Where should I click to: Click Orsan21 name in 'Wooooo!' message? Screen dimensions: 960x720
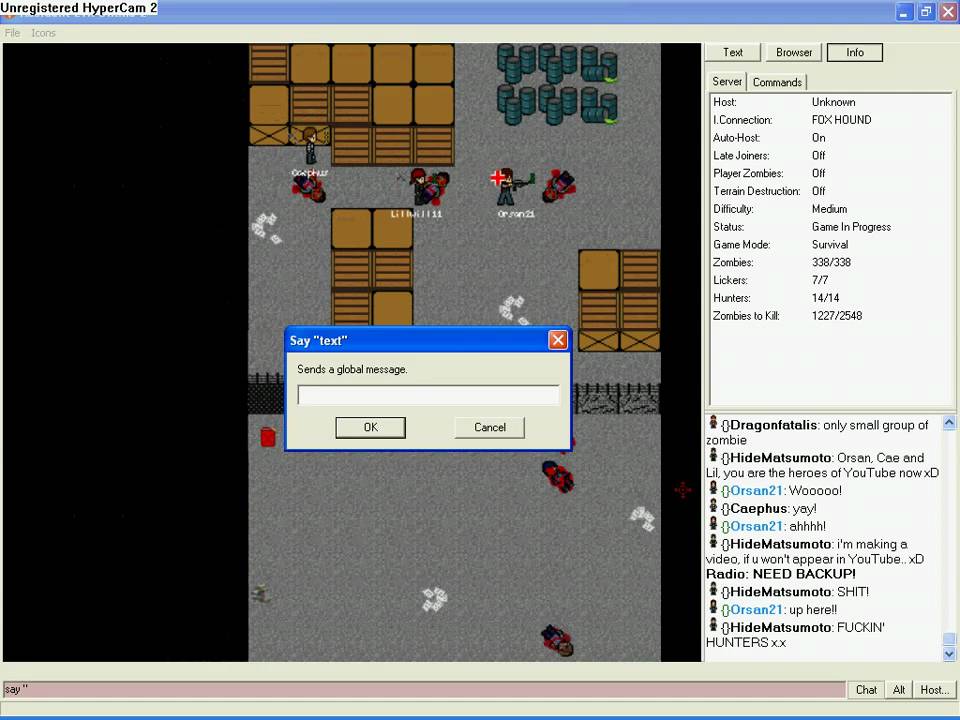pos(756,490)
